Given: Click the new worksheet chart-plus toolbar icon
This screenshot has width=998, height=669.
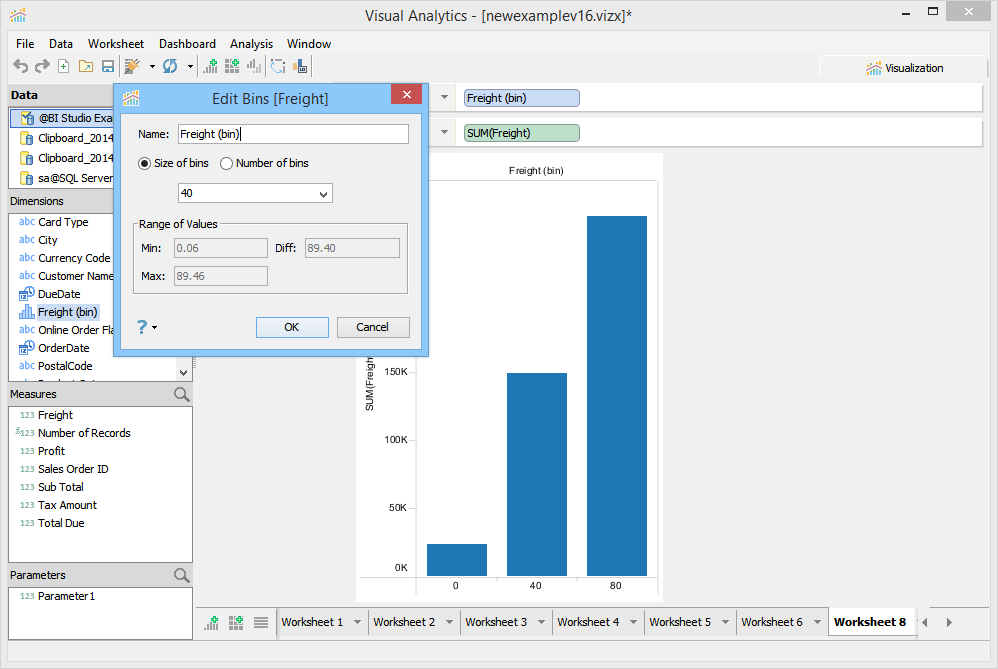Looking at the screenshot, I should (x=210, y=66).
